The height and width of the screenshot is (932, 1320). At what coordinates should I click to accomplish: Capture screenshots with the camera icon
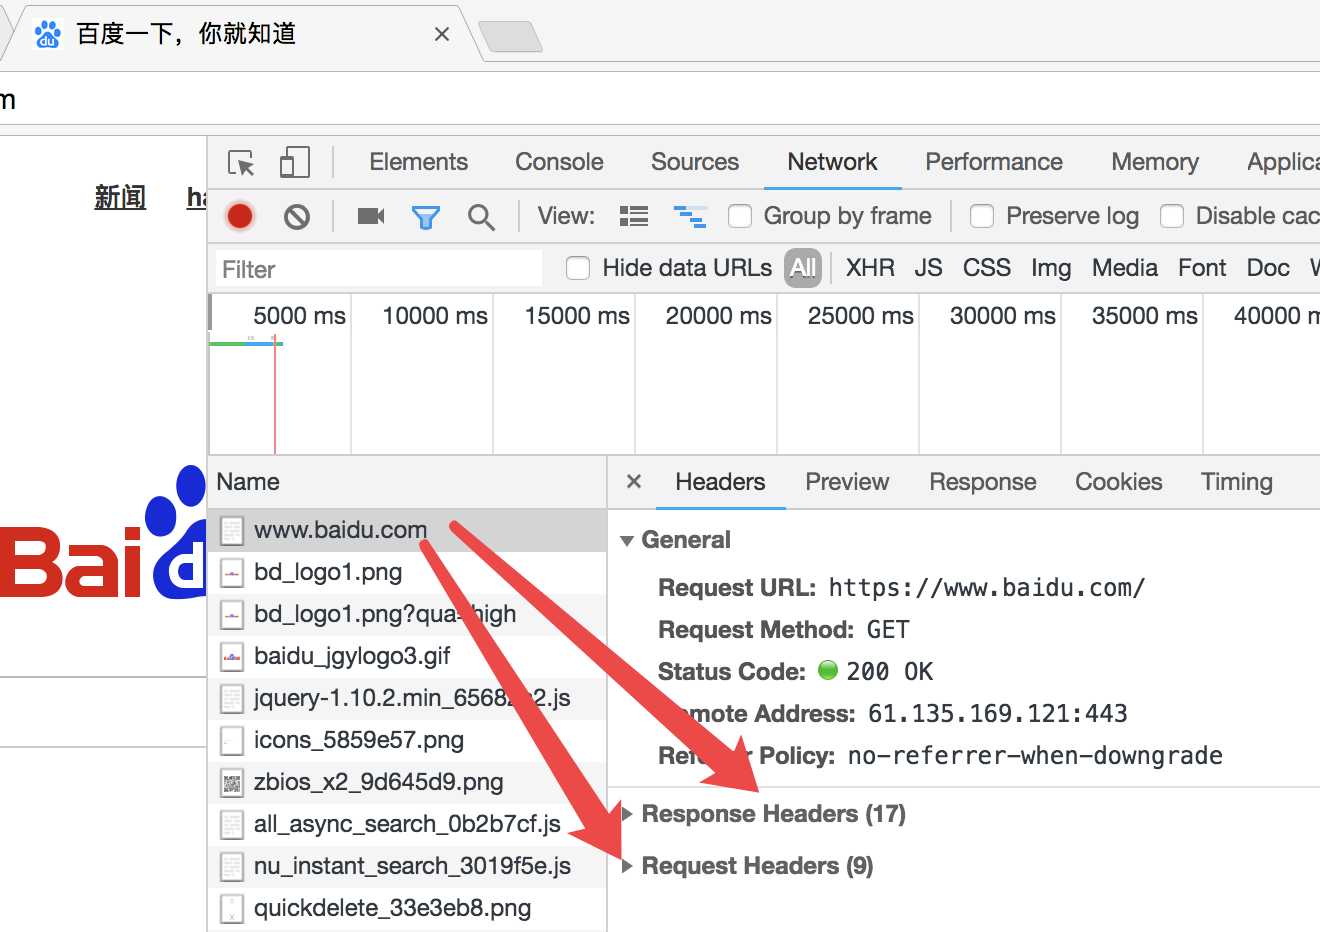(x=371, y=216)
